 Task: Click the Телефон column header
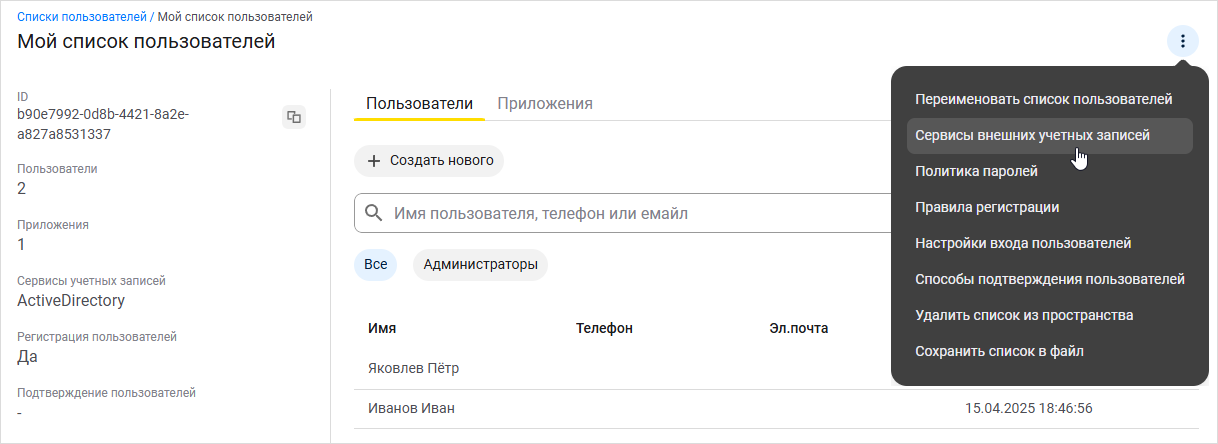point(605,328)
